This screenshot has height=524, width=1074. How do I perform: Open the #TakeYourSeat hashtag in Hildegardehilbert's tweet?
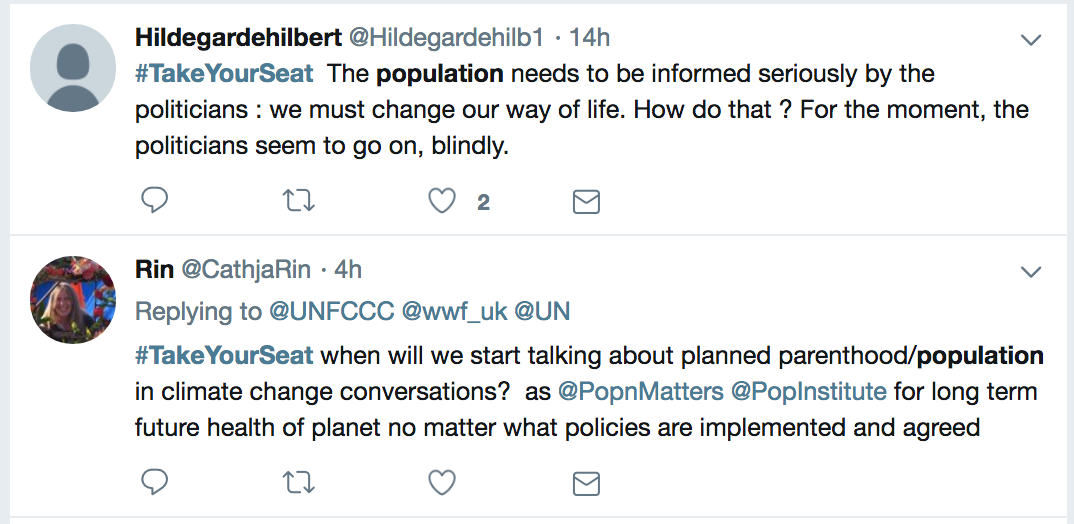[x=224, y=74]
